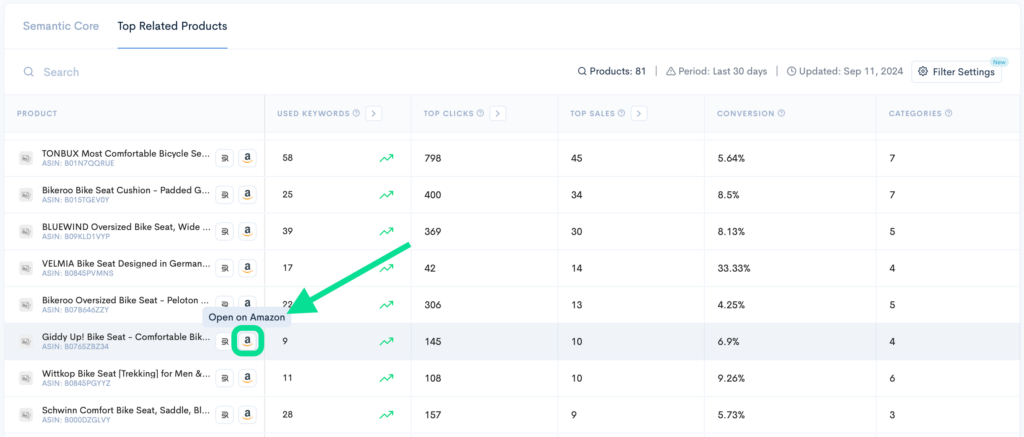The width and height of the screenshot is (1024, 437).
Task: Click help icon beside Conversion
Action: coord(781,113)
